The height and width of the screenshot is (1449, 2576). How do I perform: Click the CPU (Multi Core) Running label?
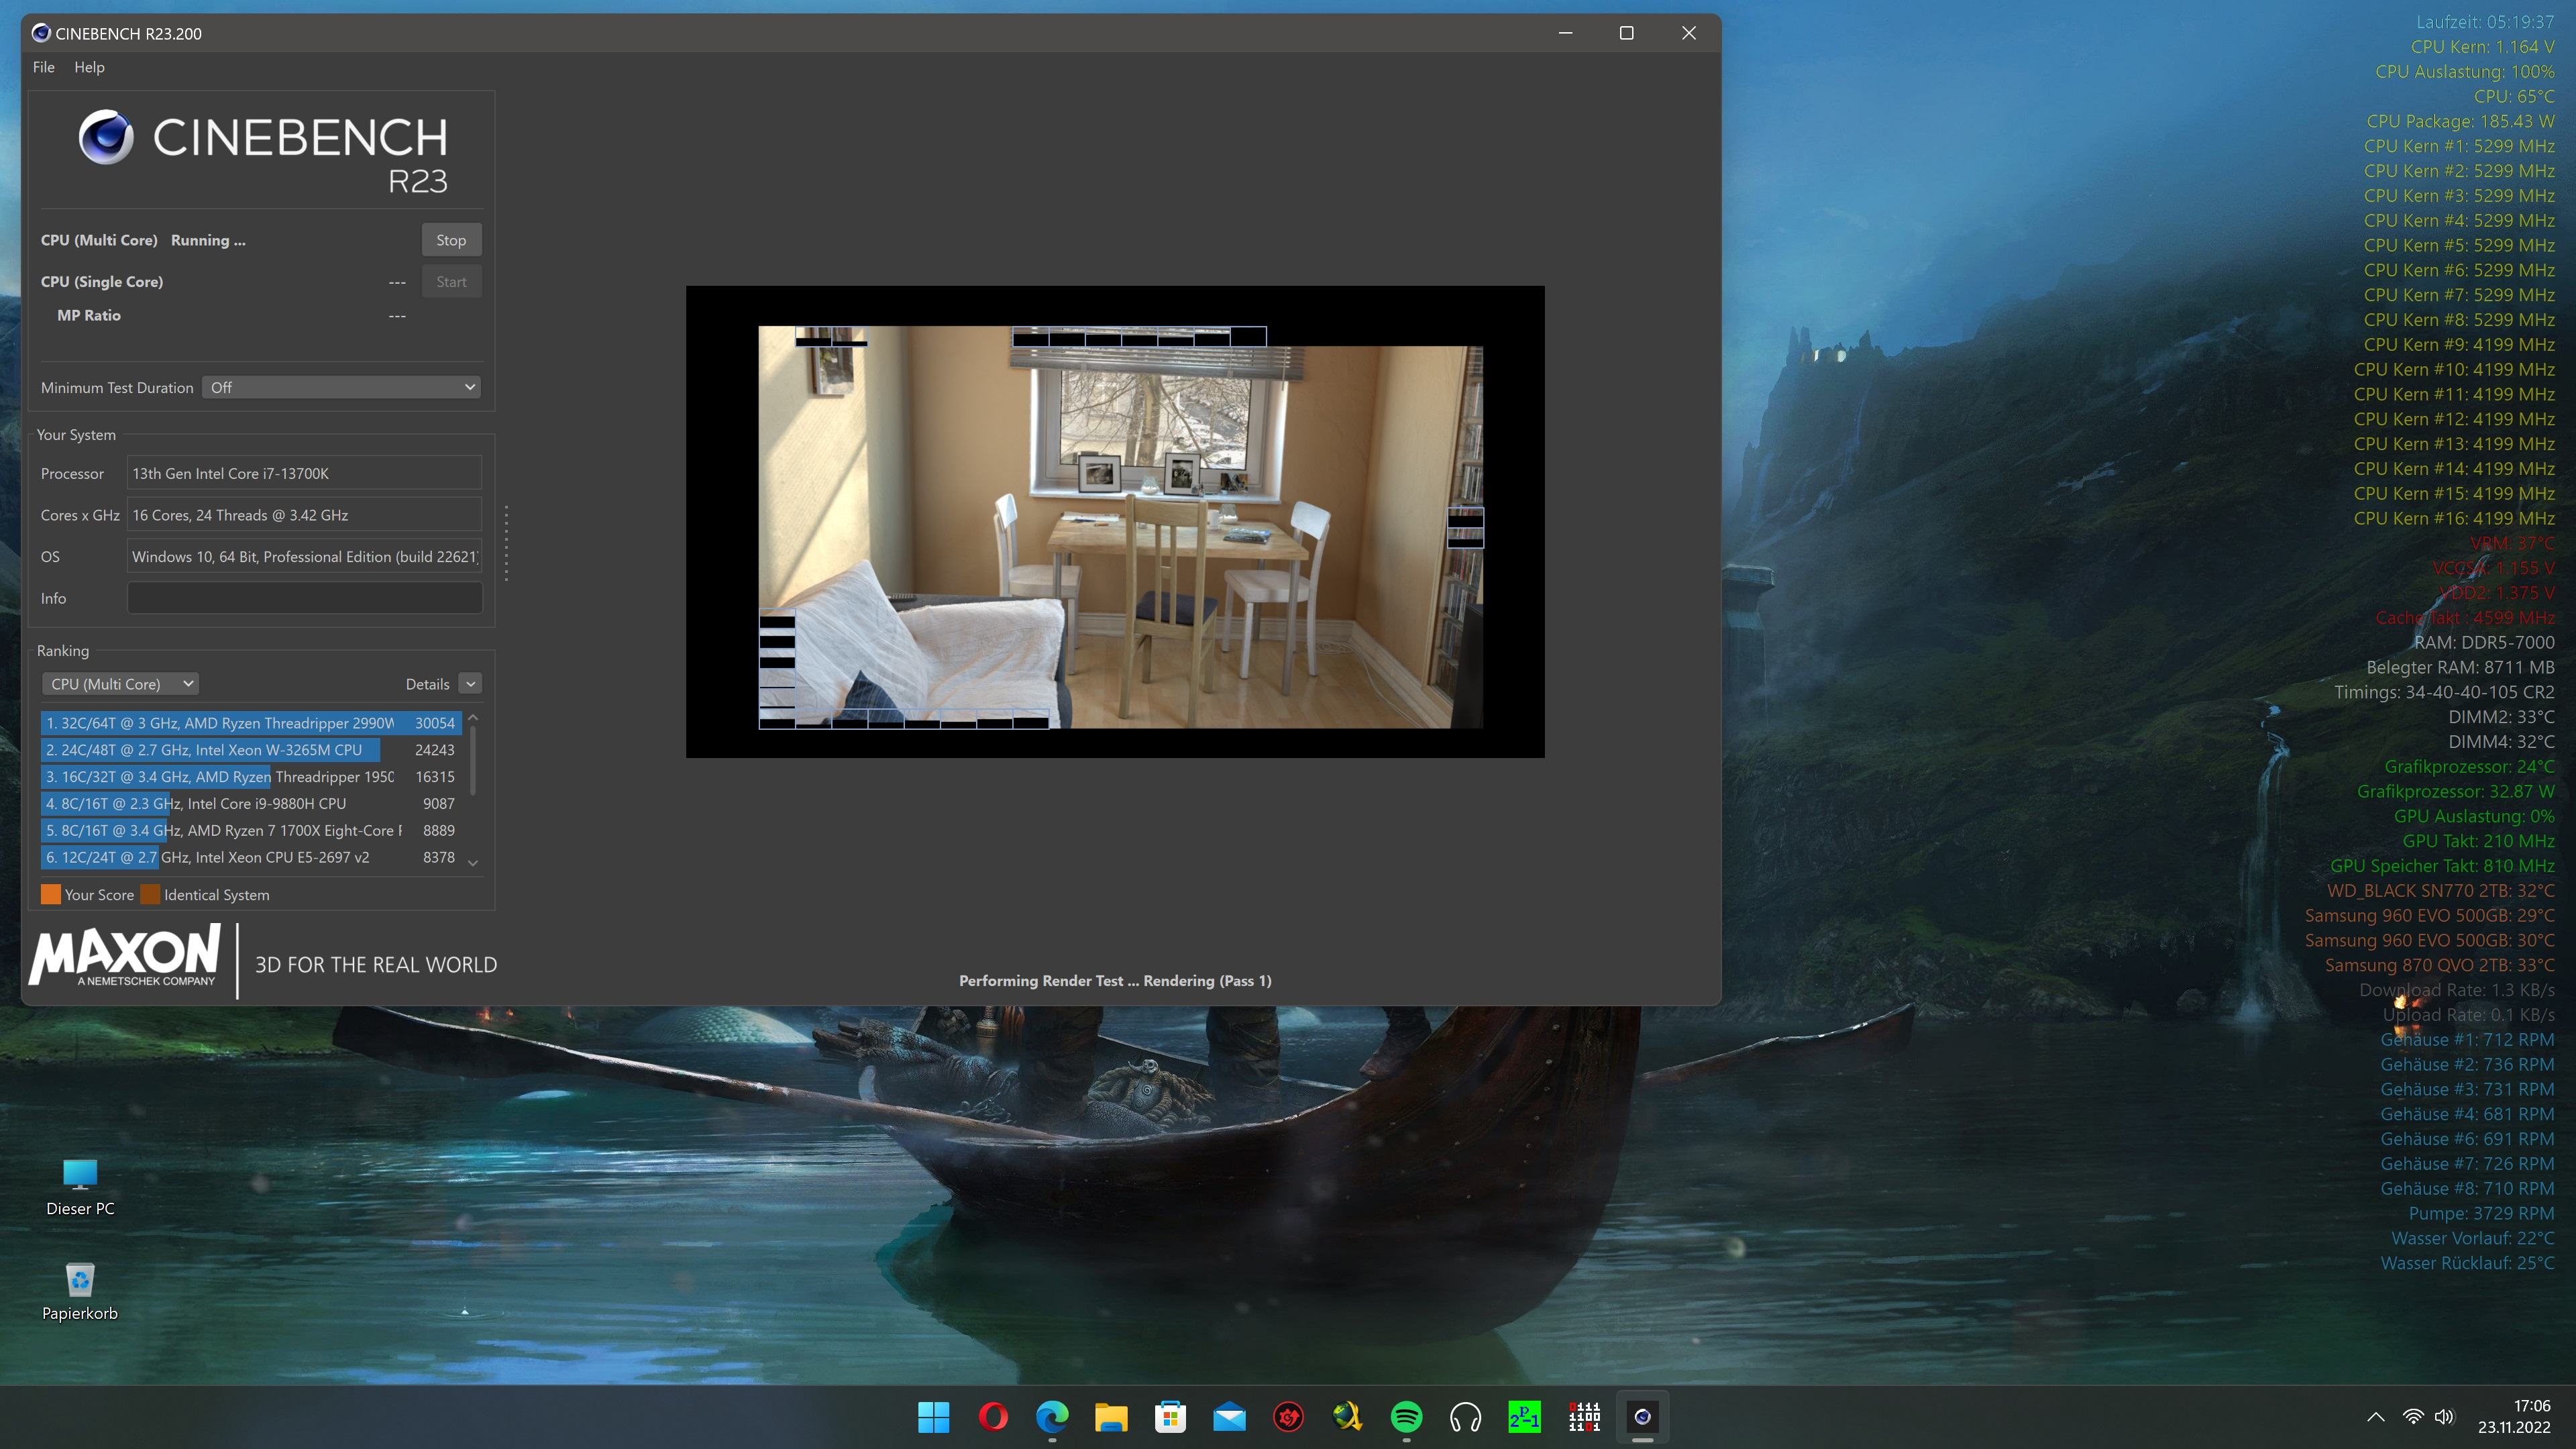[x=143, y=240]
